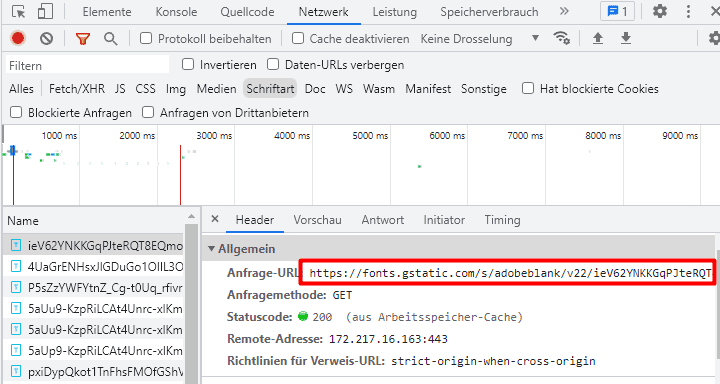
Task: Open network search with magnifier icon
Action: point(111,39)
